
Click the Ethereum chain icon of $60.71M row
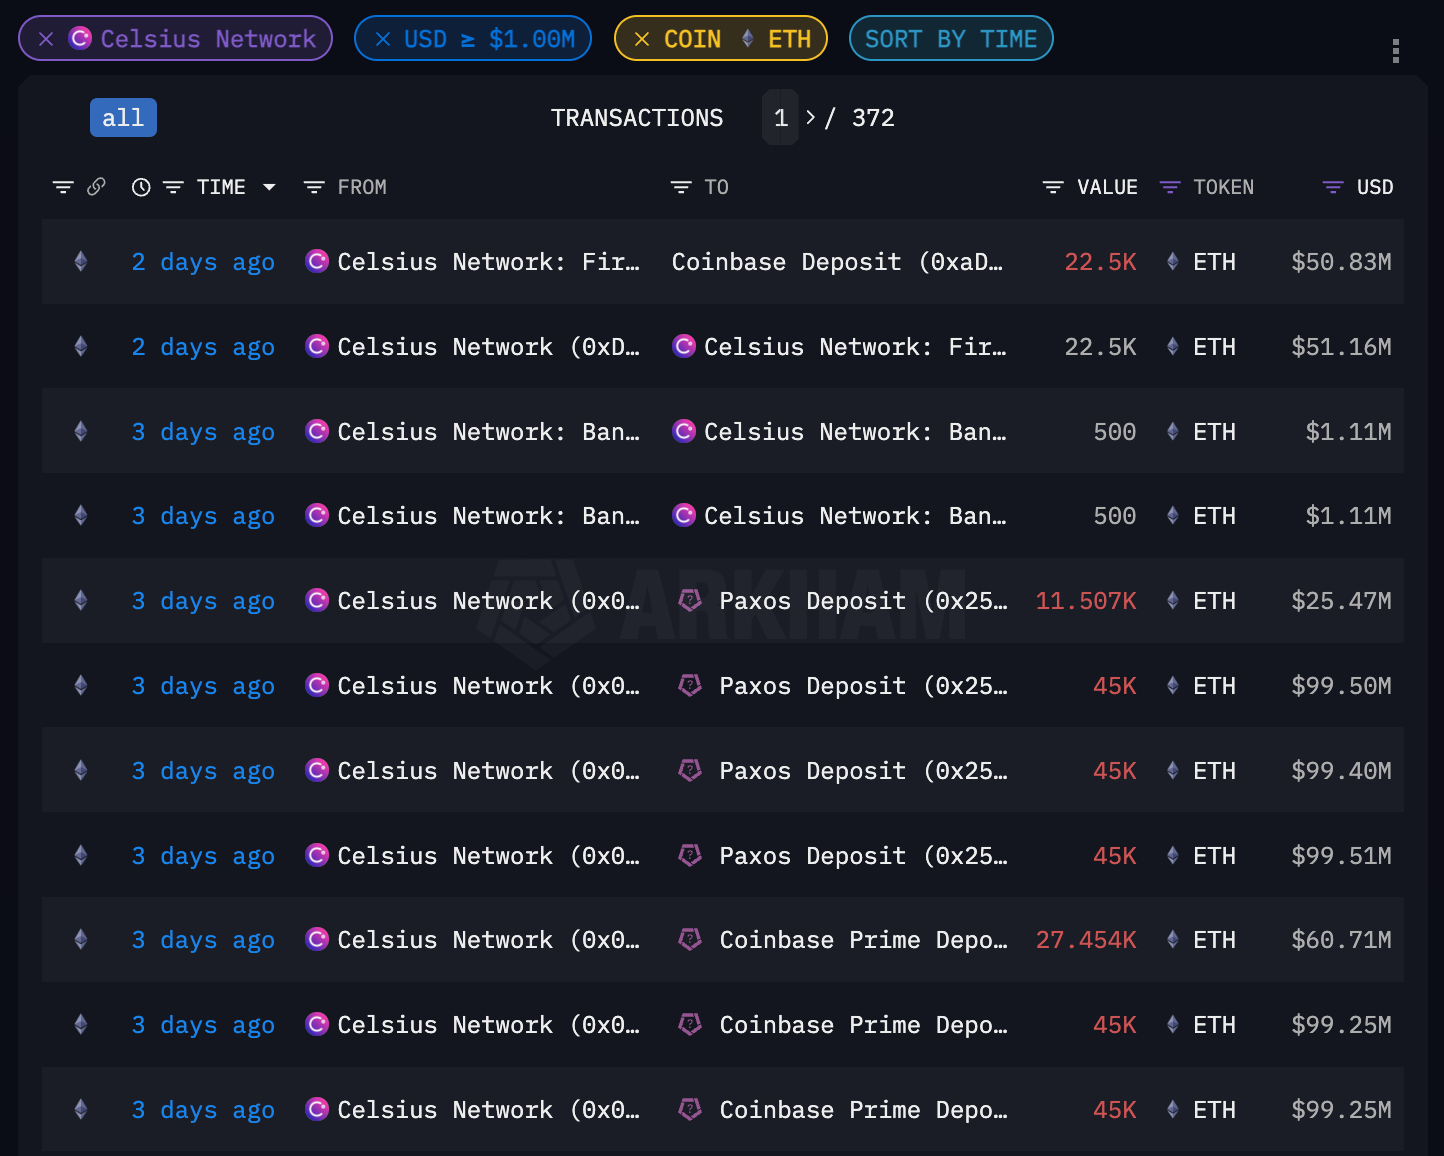81,939
